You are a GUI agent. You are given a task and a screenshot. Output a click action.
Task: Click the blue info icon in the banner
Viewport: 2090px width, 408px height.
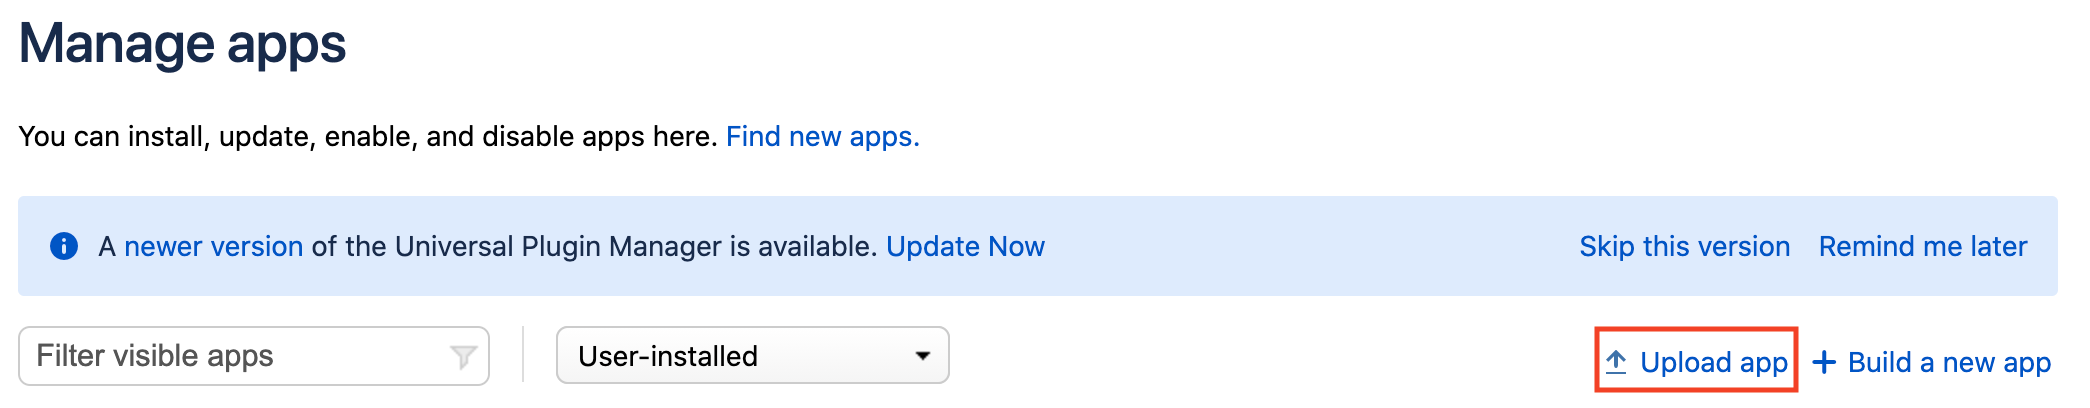64,246
